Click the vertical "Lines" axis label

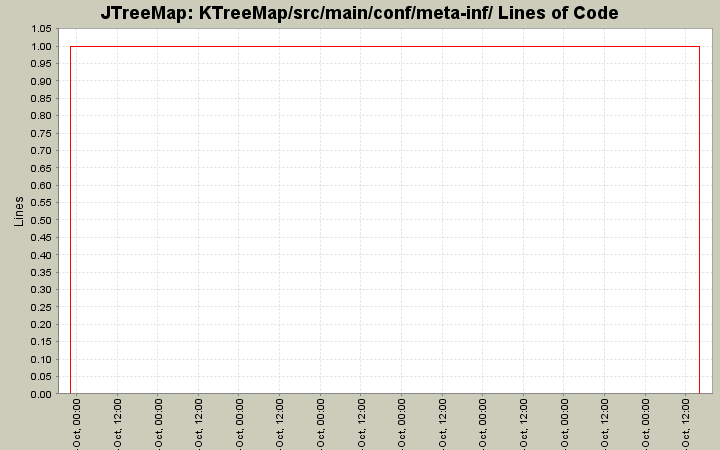(x=19, y=211)
